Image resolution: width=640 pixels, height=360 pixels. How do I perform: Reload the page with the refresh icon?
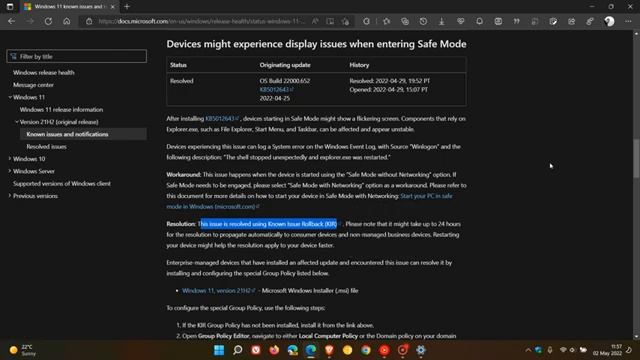tap(48, 21)
